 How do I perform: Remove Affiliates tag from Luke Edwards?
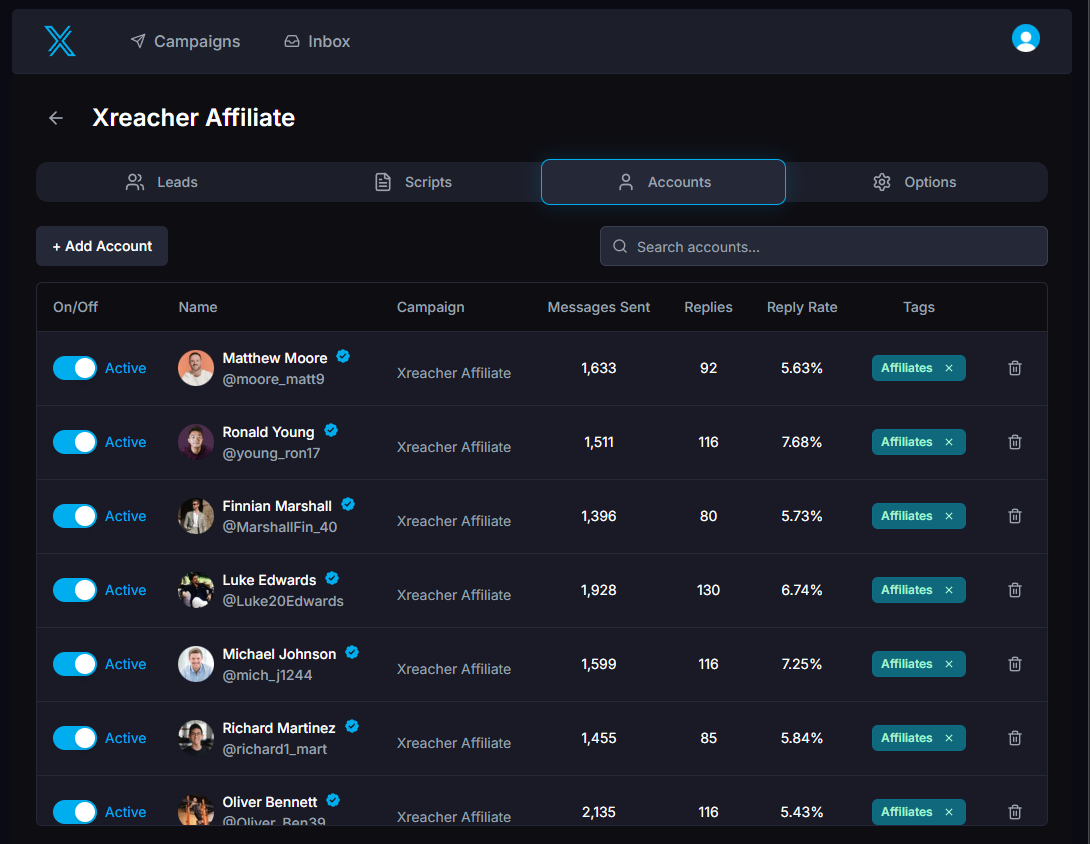click(x=949, y=590)
